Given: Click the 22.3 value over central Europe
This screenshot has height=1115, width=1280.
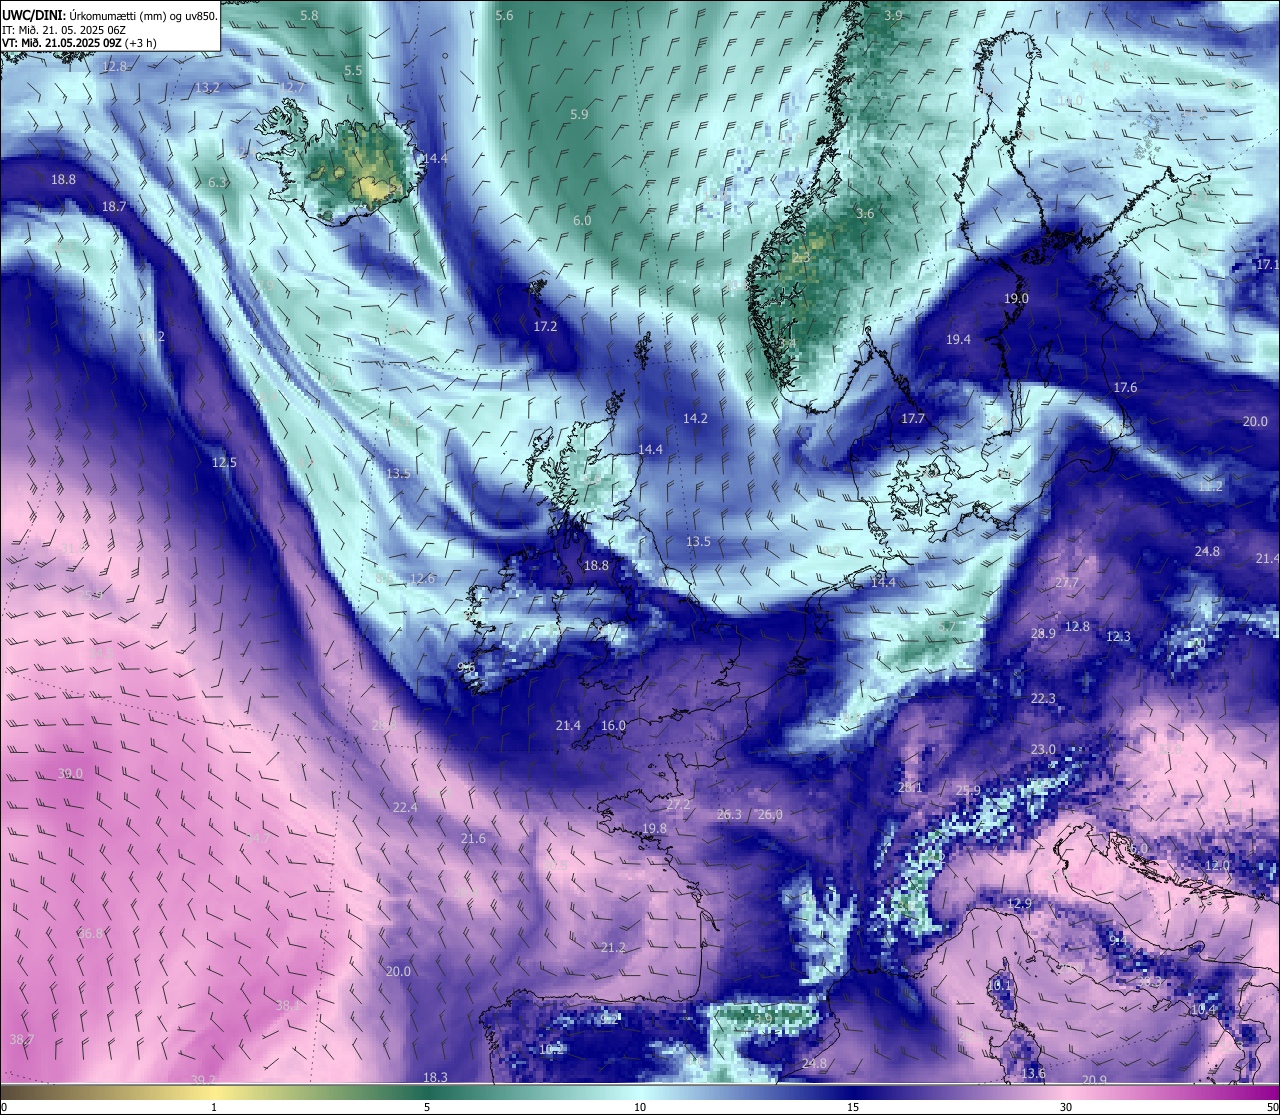Looking at the screenshot, I should (x=1043, y=699).
